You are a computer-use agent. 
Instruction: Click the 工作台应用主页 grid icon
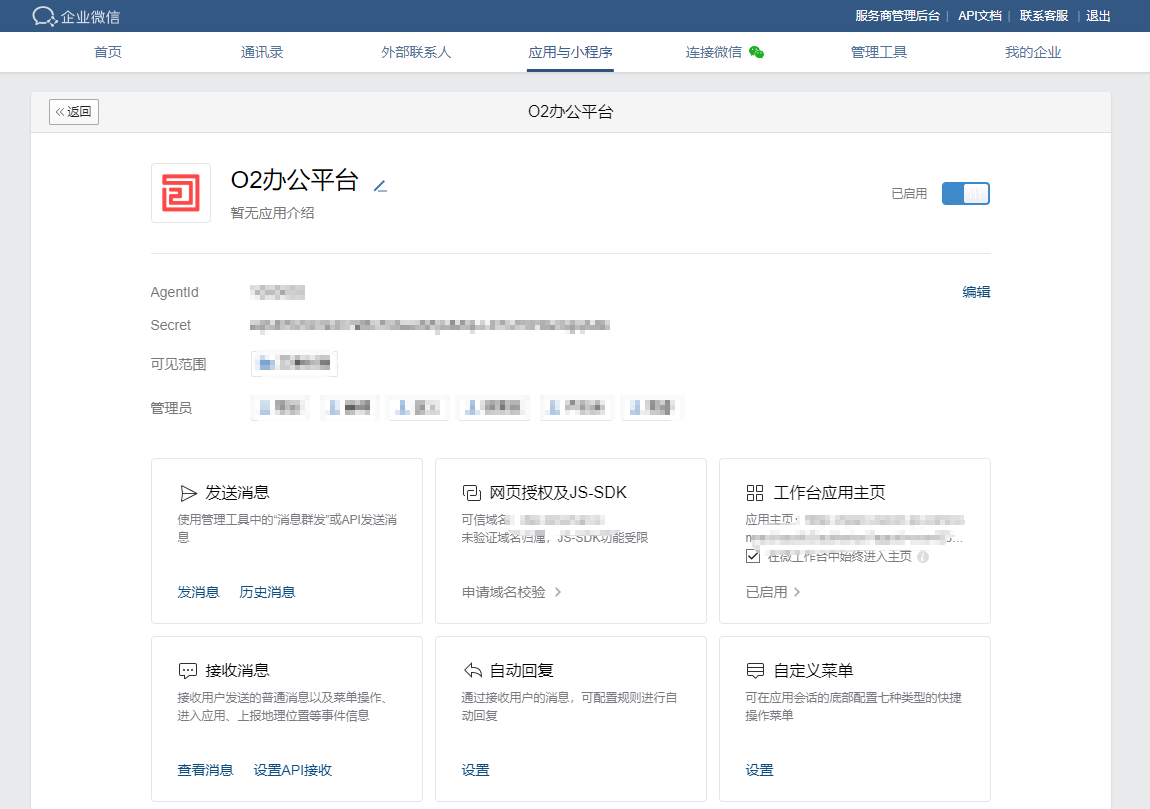[757, 491]
